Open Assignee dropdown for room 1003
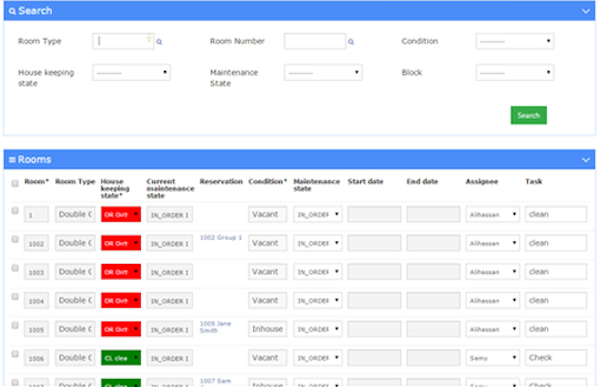Image resolution: width=600 pixels, height=387 pixels. 492,272
